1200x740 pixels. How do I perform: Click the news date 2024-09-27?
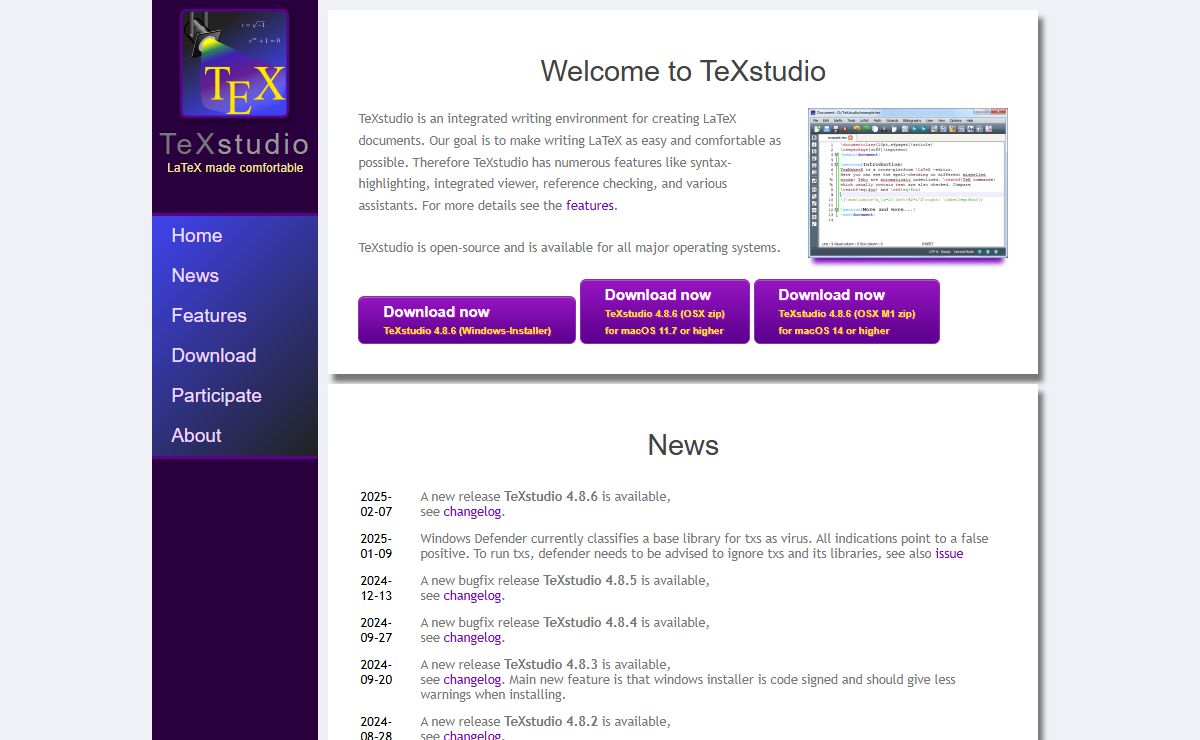(376, 630)
